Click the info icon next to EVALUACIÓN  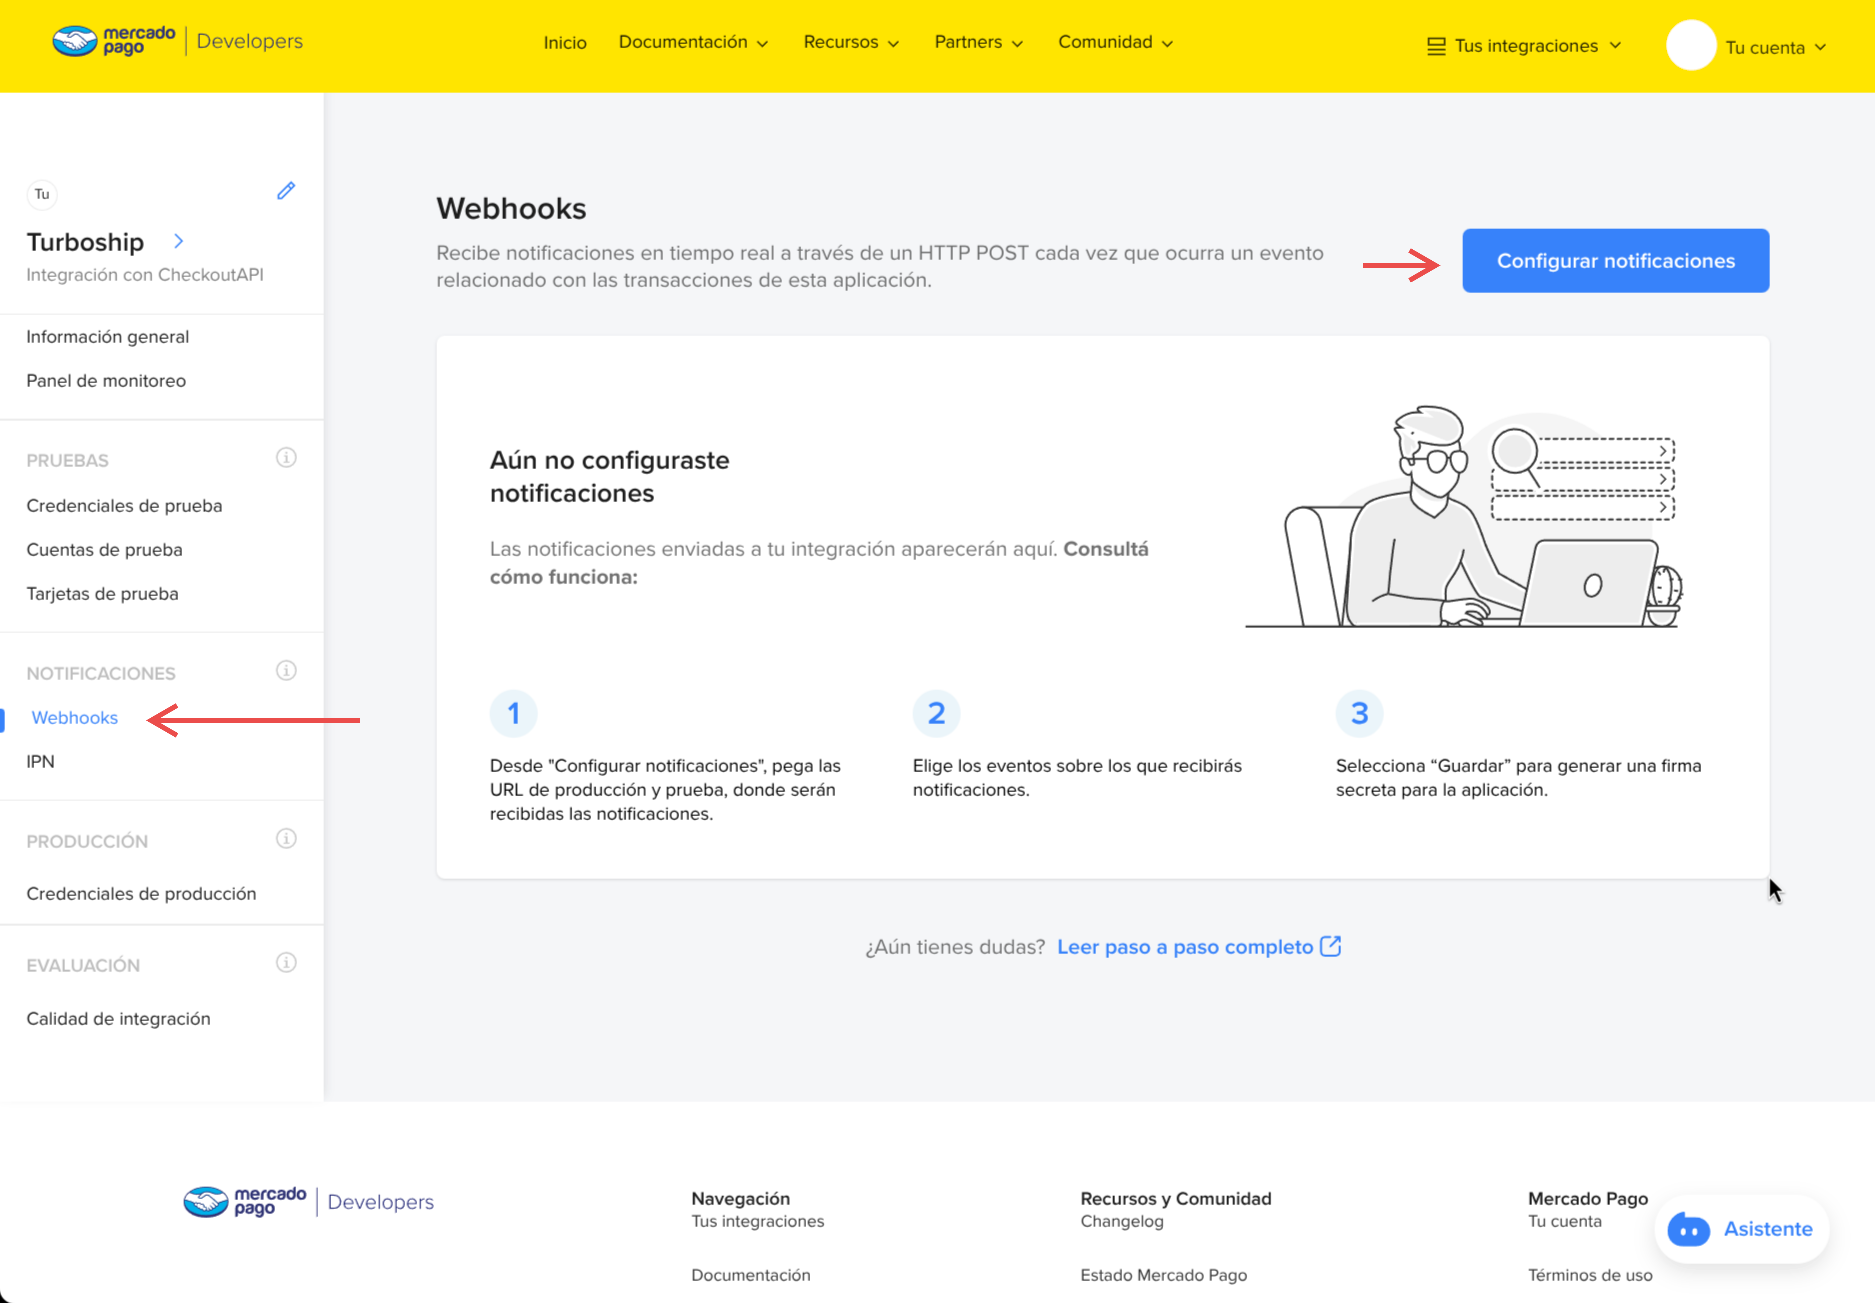click(286, 962)
